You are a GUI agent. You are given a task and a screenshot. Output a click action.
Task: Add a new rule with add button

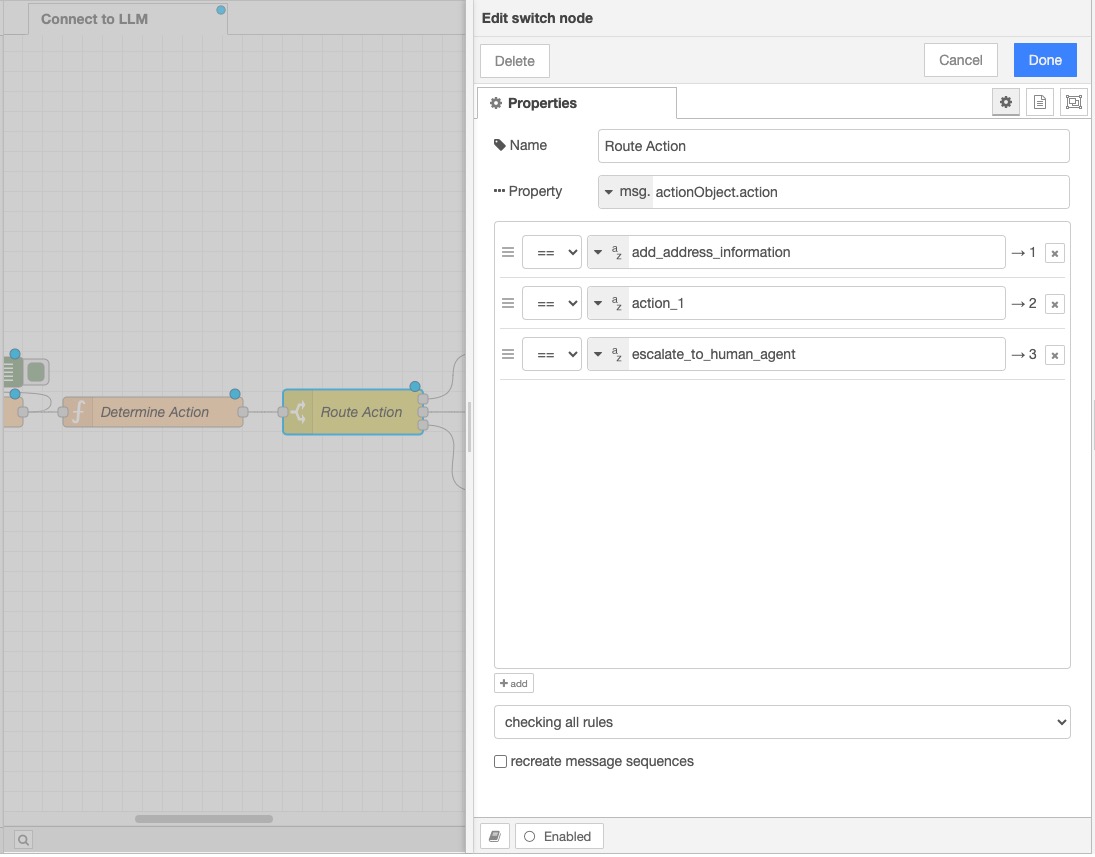514,684
